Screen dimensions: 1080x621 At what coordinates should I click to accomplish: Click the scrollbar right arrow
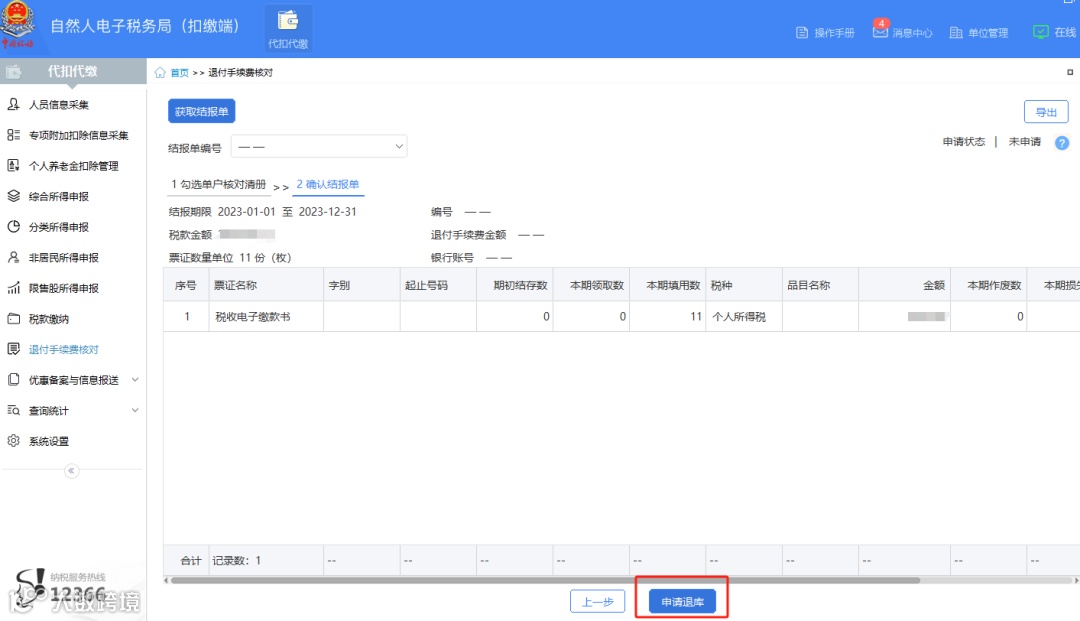coord(1076,580)
